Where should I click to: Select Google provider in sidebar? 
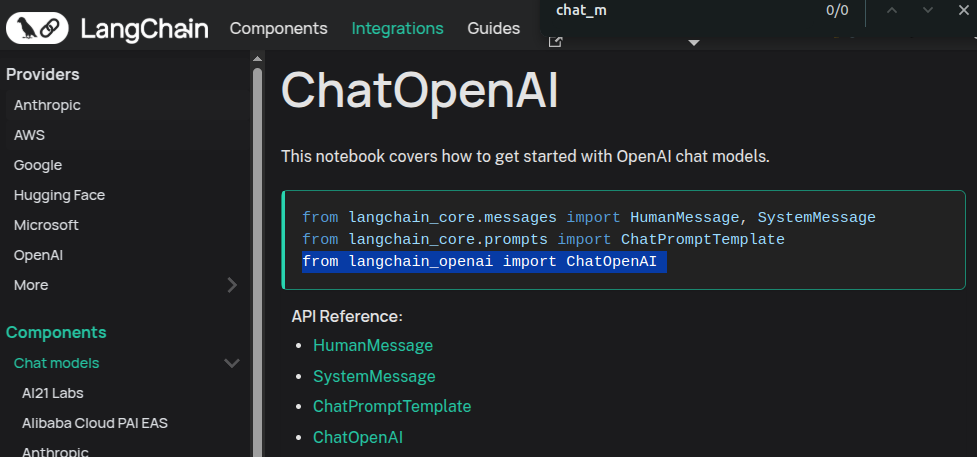tap(38, 165)
